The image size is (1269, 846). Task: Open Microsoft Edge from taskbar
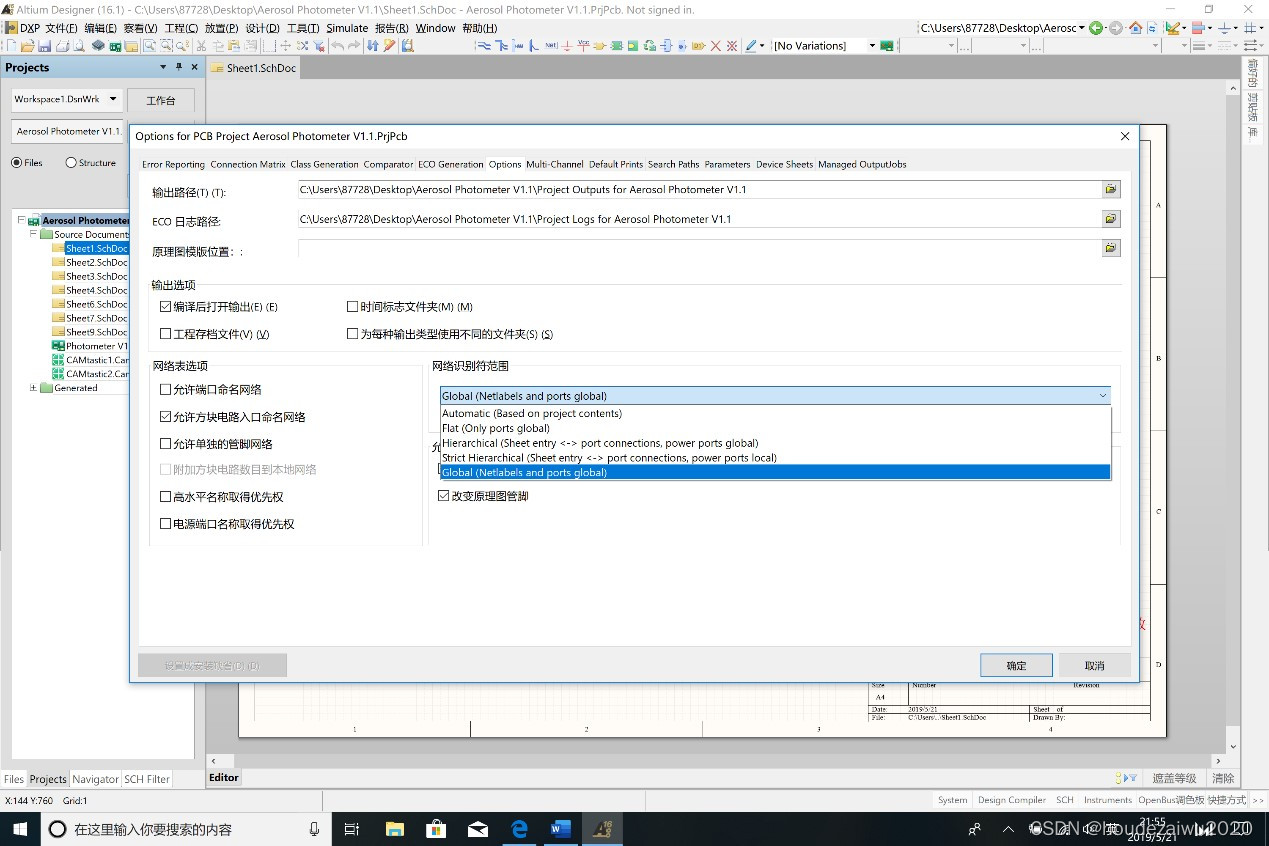[519, 829]
